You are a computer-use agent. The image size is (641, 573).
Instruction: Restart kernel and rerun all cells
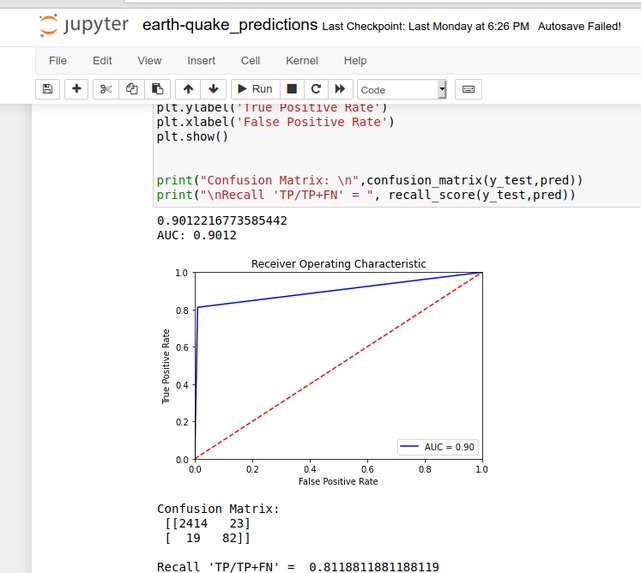click(x=340, y=89)
